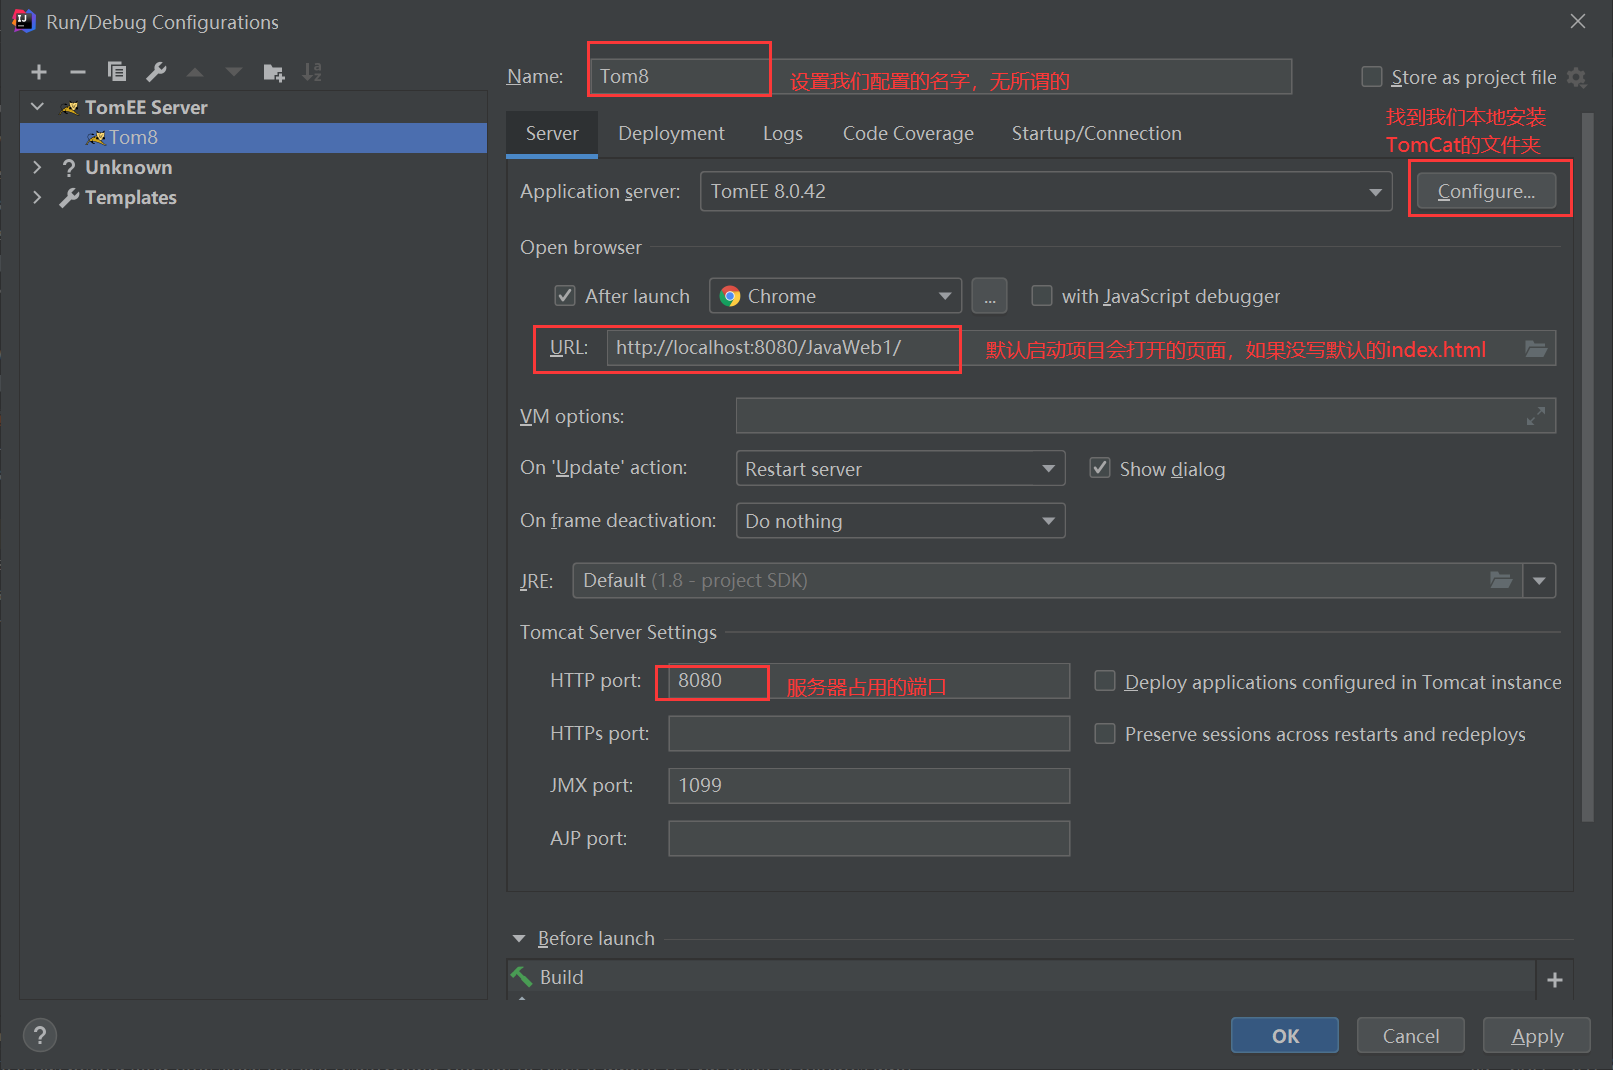Enable Preserve sessions across restarts and redeploys
This screenshot has height=1070, width=1613.
pyautogui.click(x=1105, y=734)
